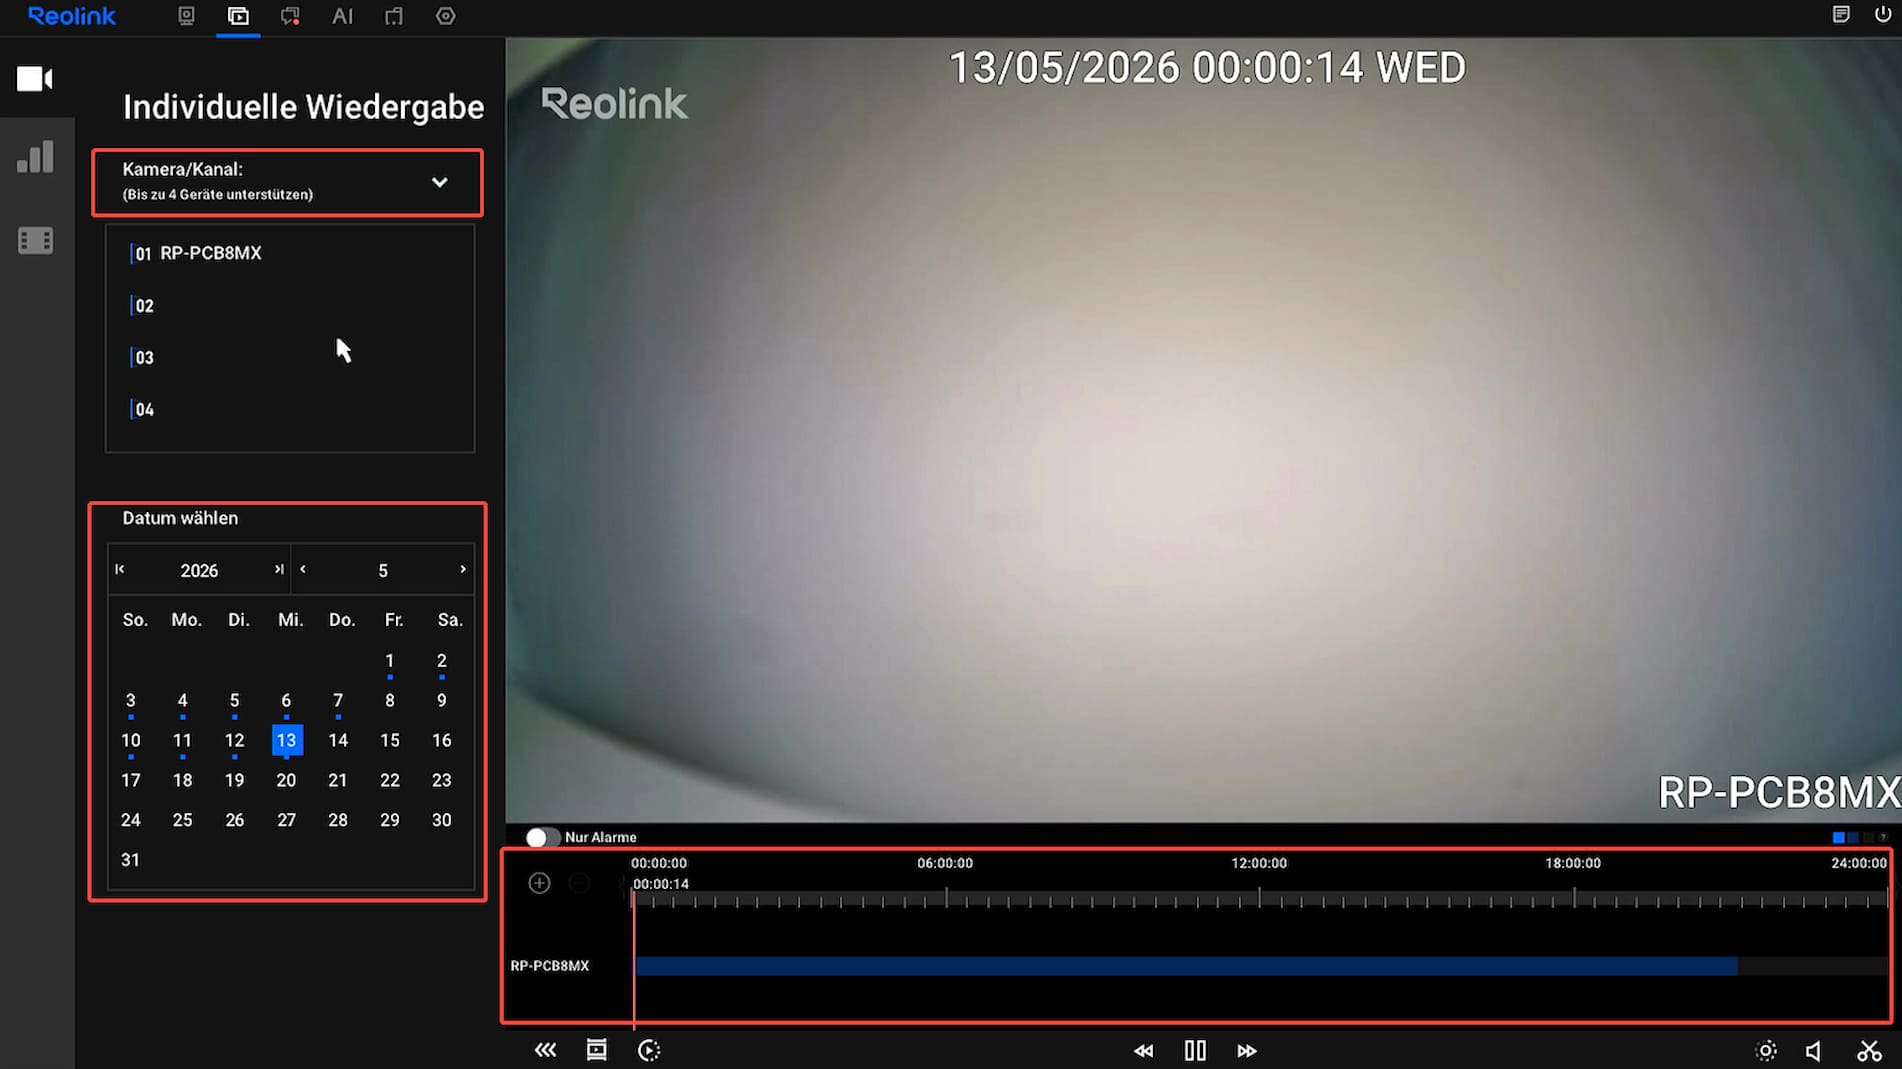The height and width of the screenshot is (1069, 1902).
Task: Select the blue layout square above timeline
Action: coord(1838,838)
